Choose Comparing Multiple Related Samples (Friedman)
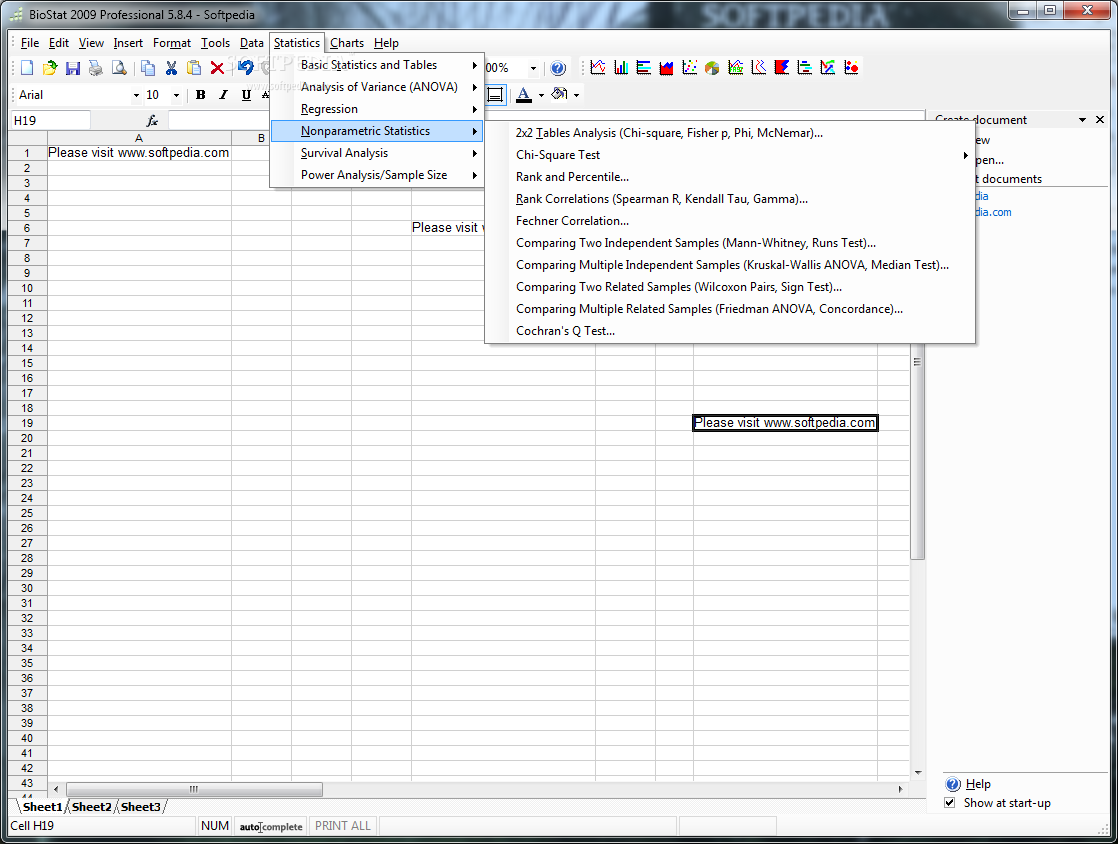 [730, 309]
